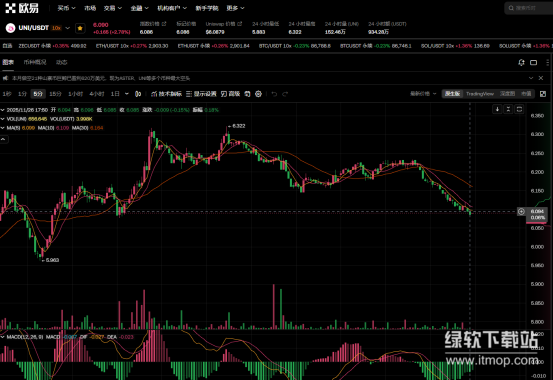Viewport: 553px width, 380px height.
Task: Select the ETH/USDT 10x ticker
Action: [x=132, y=46]
